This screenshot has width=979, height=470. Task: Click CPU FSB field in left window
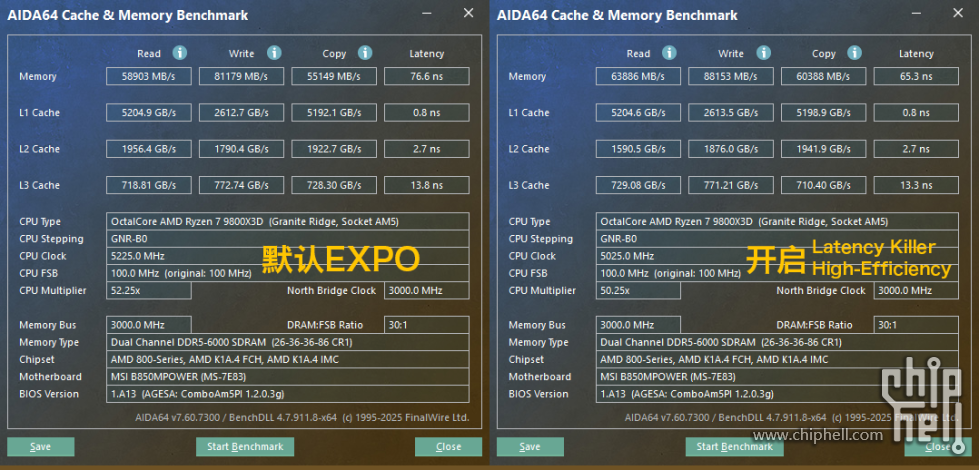point(288,273)
